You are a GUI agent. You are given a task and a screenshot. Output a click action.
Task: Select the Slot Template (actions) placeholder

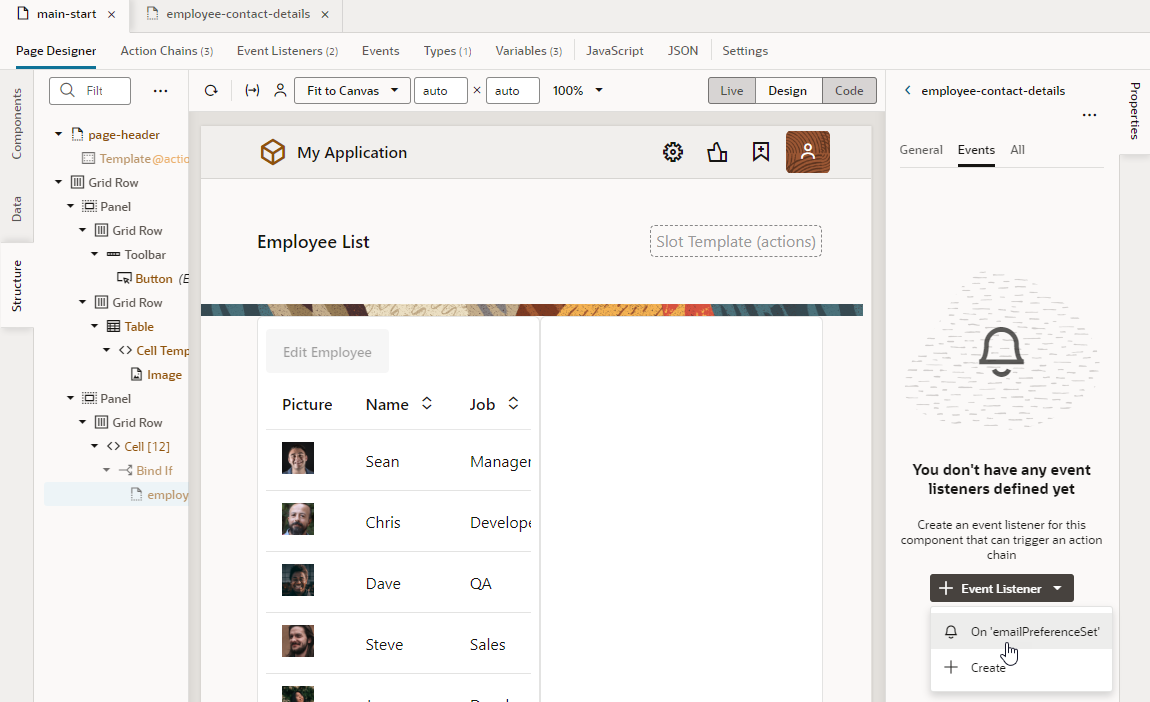tap(736, 241)
